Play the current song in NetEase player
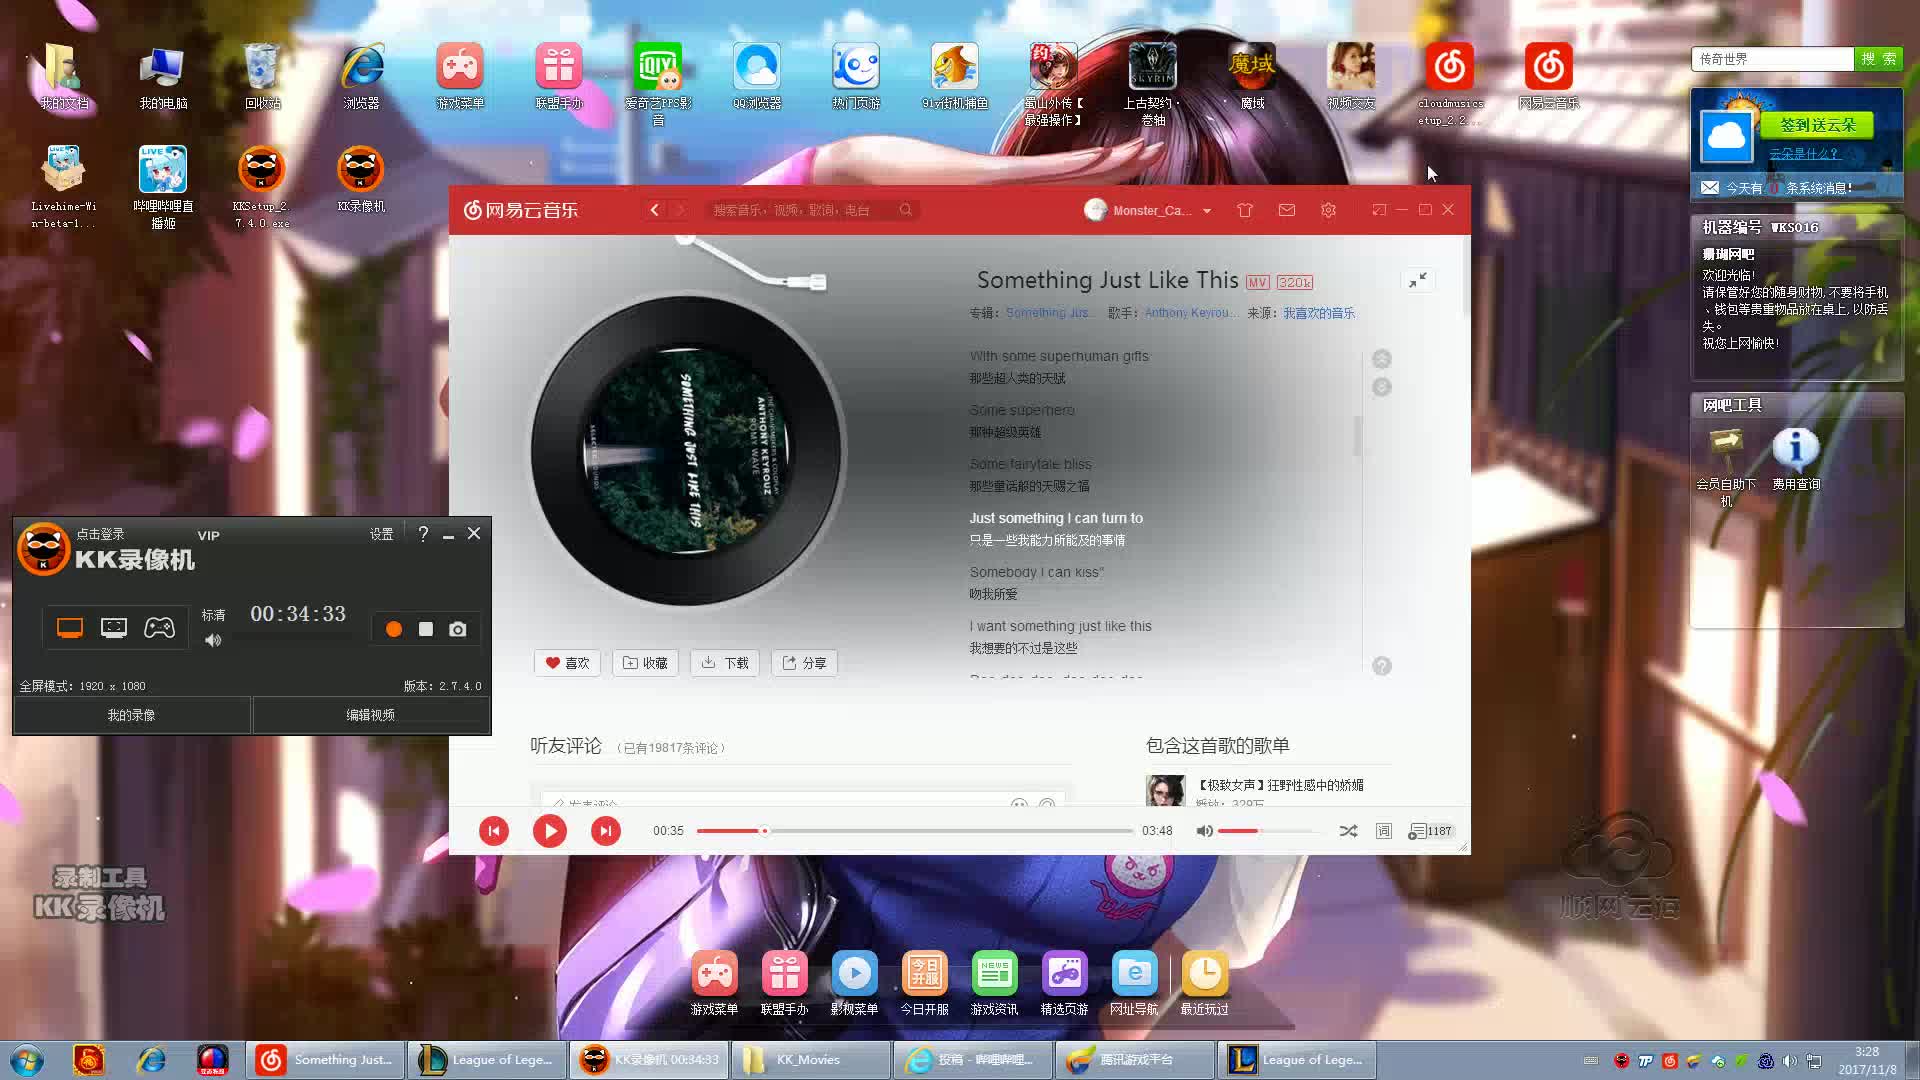Viewport: 1920px width, 1080px height. [549, 831]
